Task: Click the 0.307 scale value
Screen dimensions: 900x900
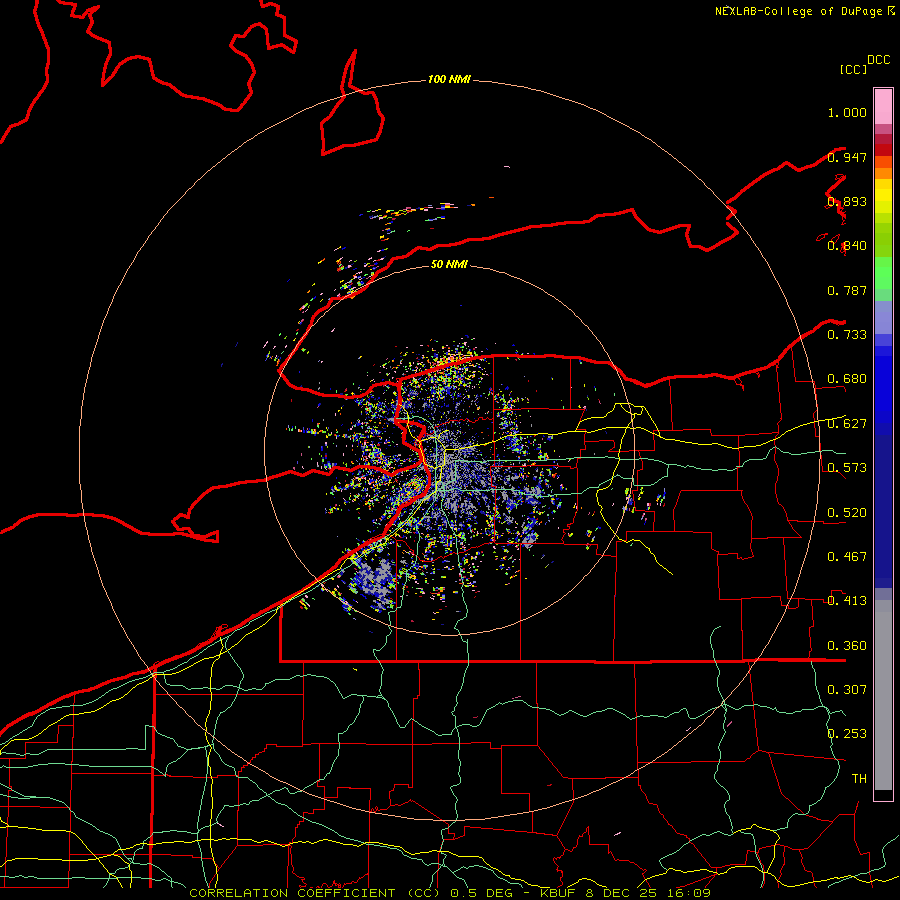Action: (x=847, y=690)
